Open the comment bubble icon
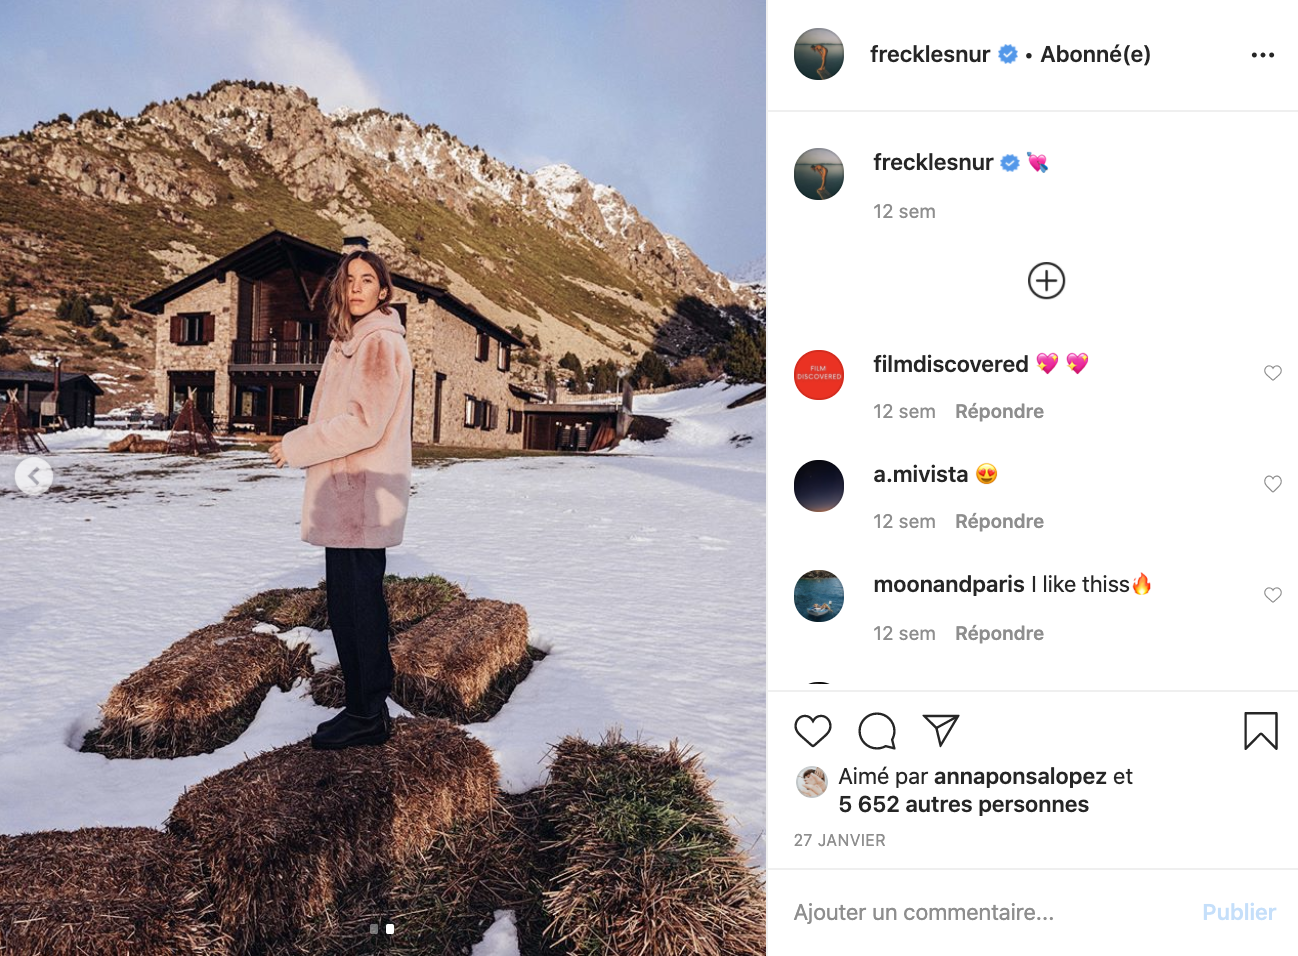The width and height of the screenshot is (1298, 956). (877, 731)
